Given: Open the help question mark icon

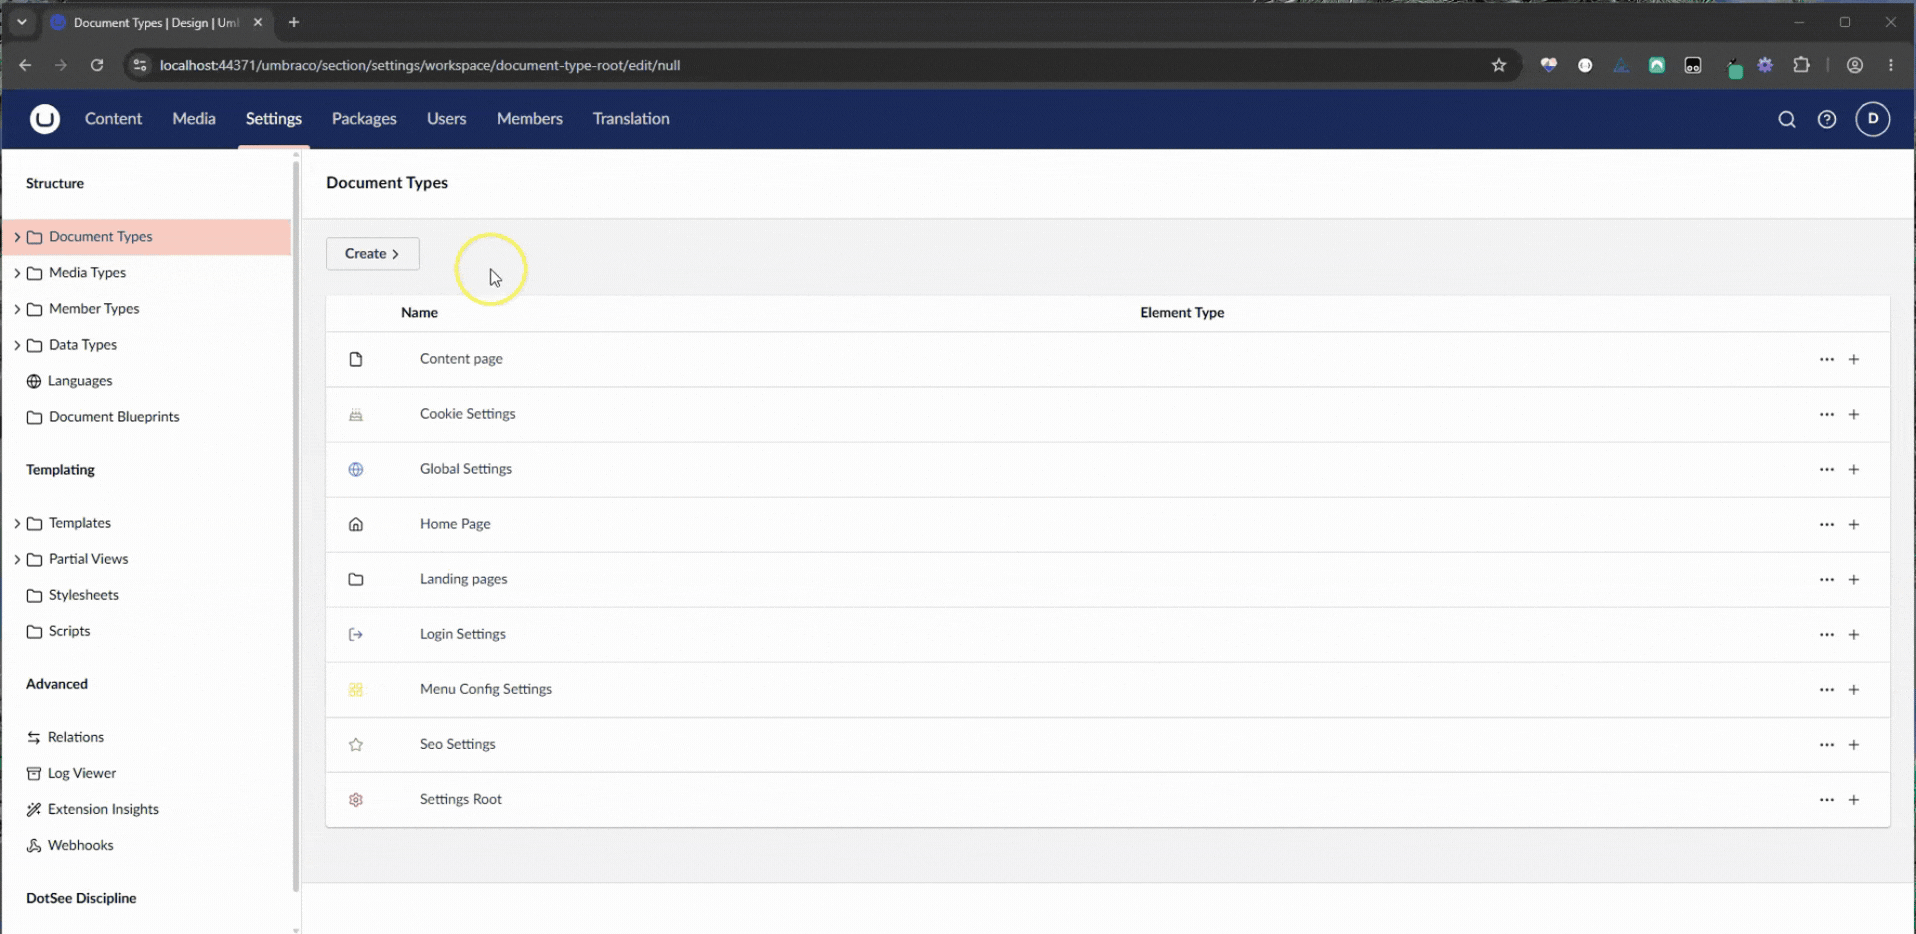Looking at the screenshot, I should click(x=1827, y=120).
